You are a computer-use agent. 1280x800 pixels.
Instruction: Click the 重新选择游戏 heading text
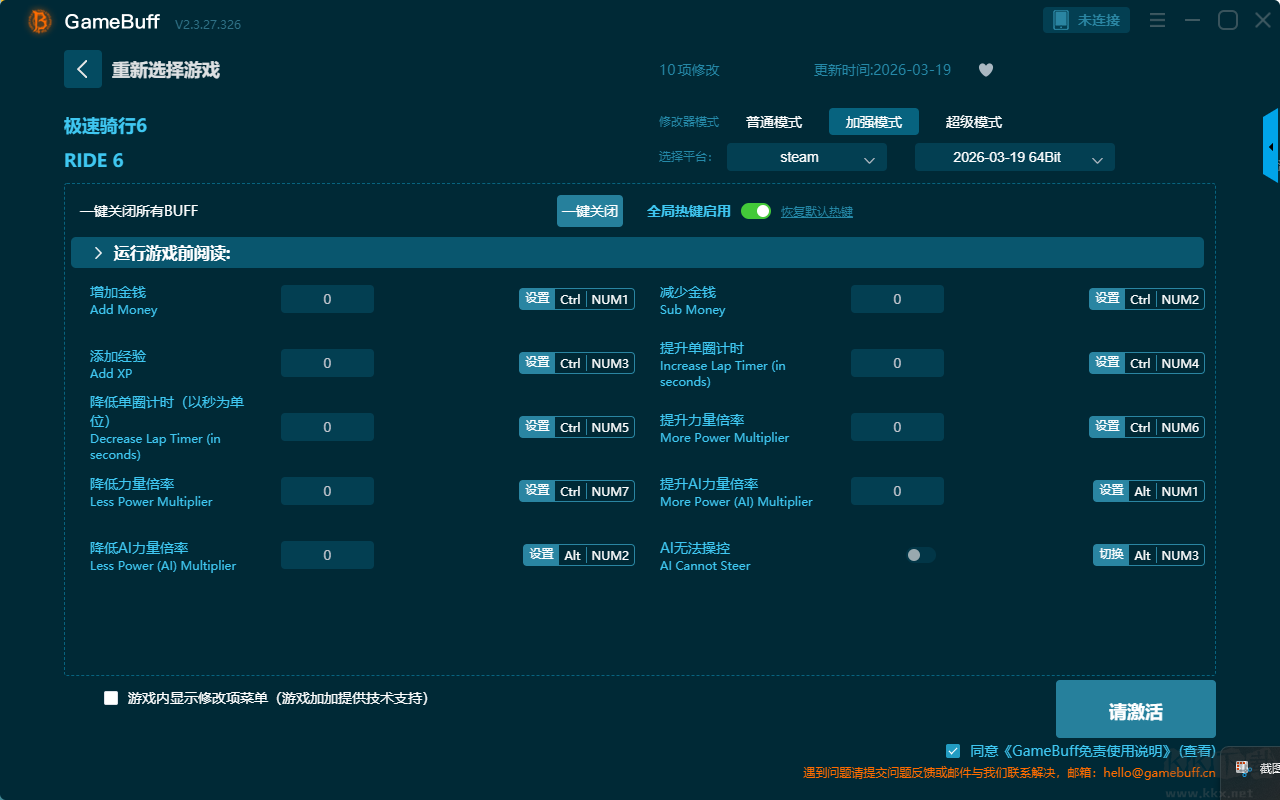coord(166,70)
